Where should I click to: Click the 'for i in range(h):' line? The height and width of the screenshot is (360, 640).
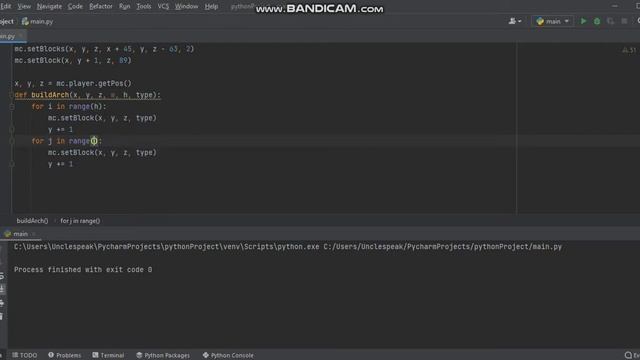coord(69,107)
